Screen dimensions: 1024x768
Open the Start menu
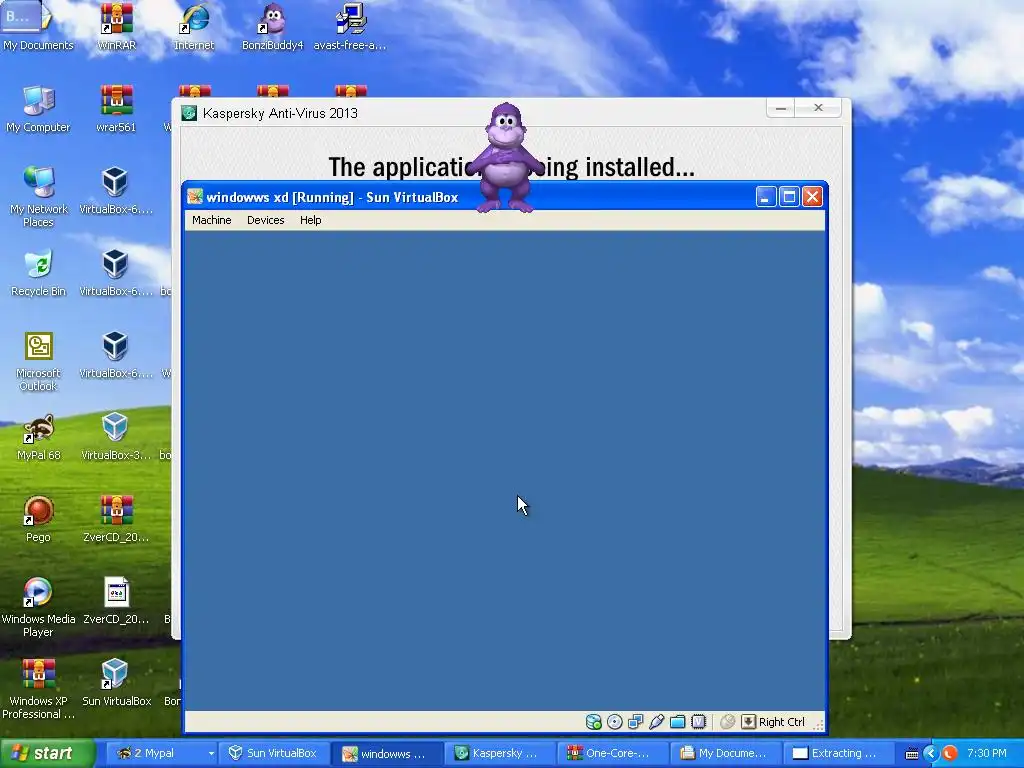(x=46, y=753)
